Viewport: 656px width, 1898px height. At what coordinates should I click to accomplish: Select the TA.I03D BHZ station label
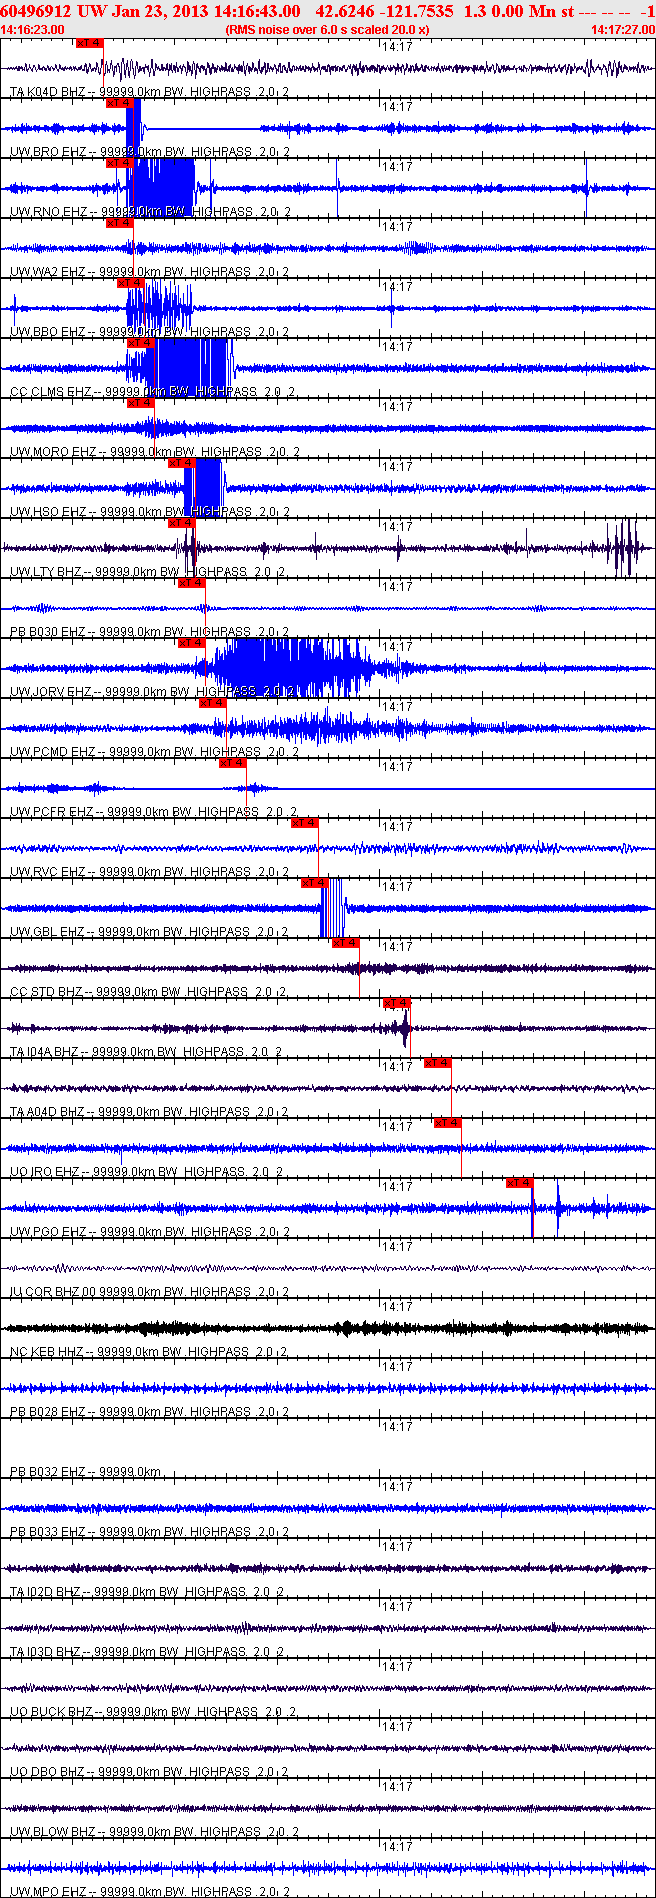point(44,1652)
